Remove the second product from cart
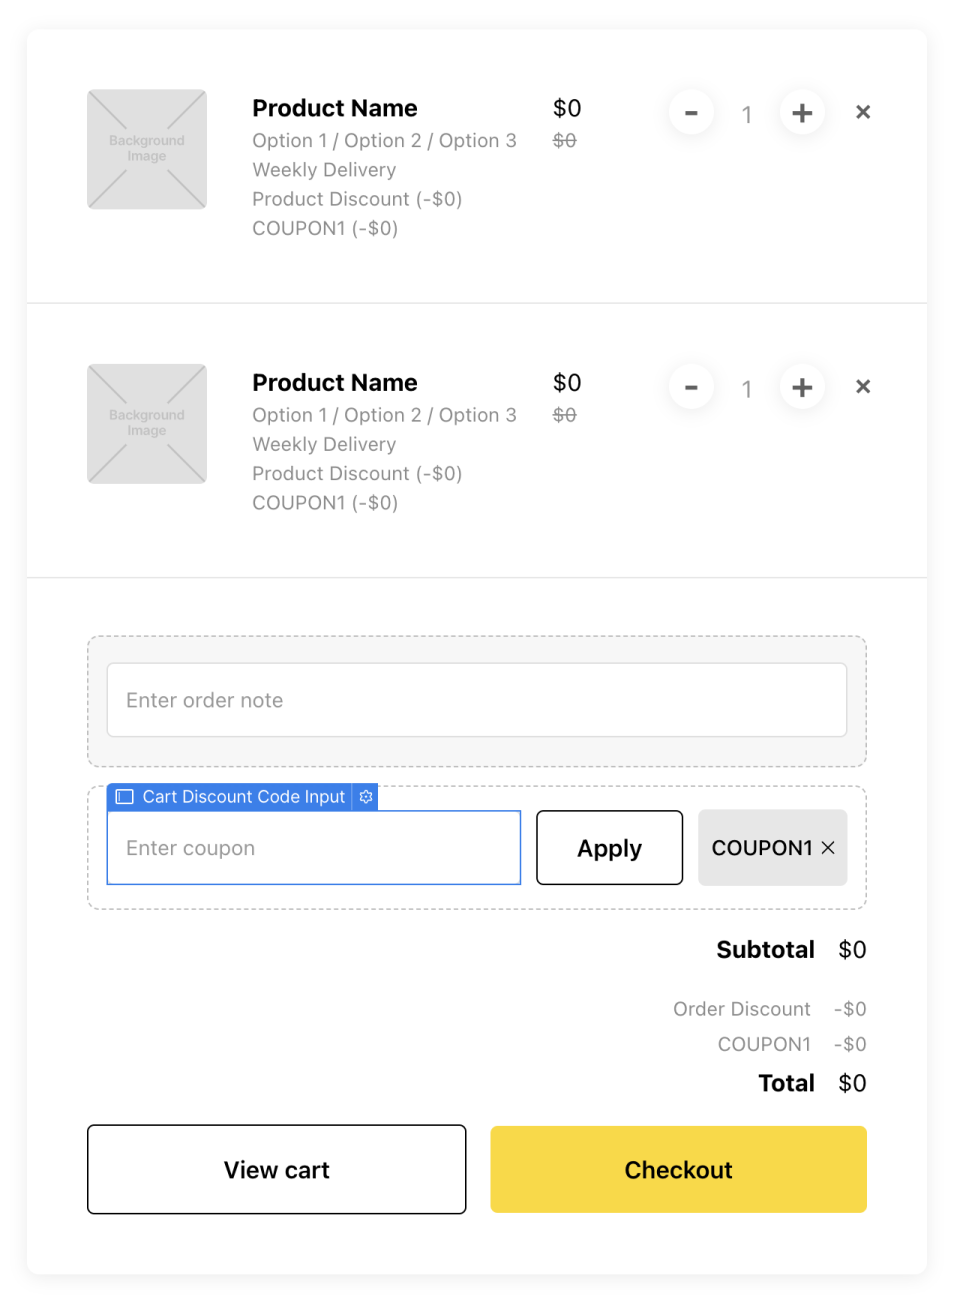Image resolution: width=953 pixels, height=1300 pixels. [x=863, y=386]
